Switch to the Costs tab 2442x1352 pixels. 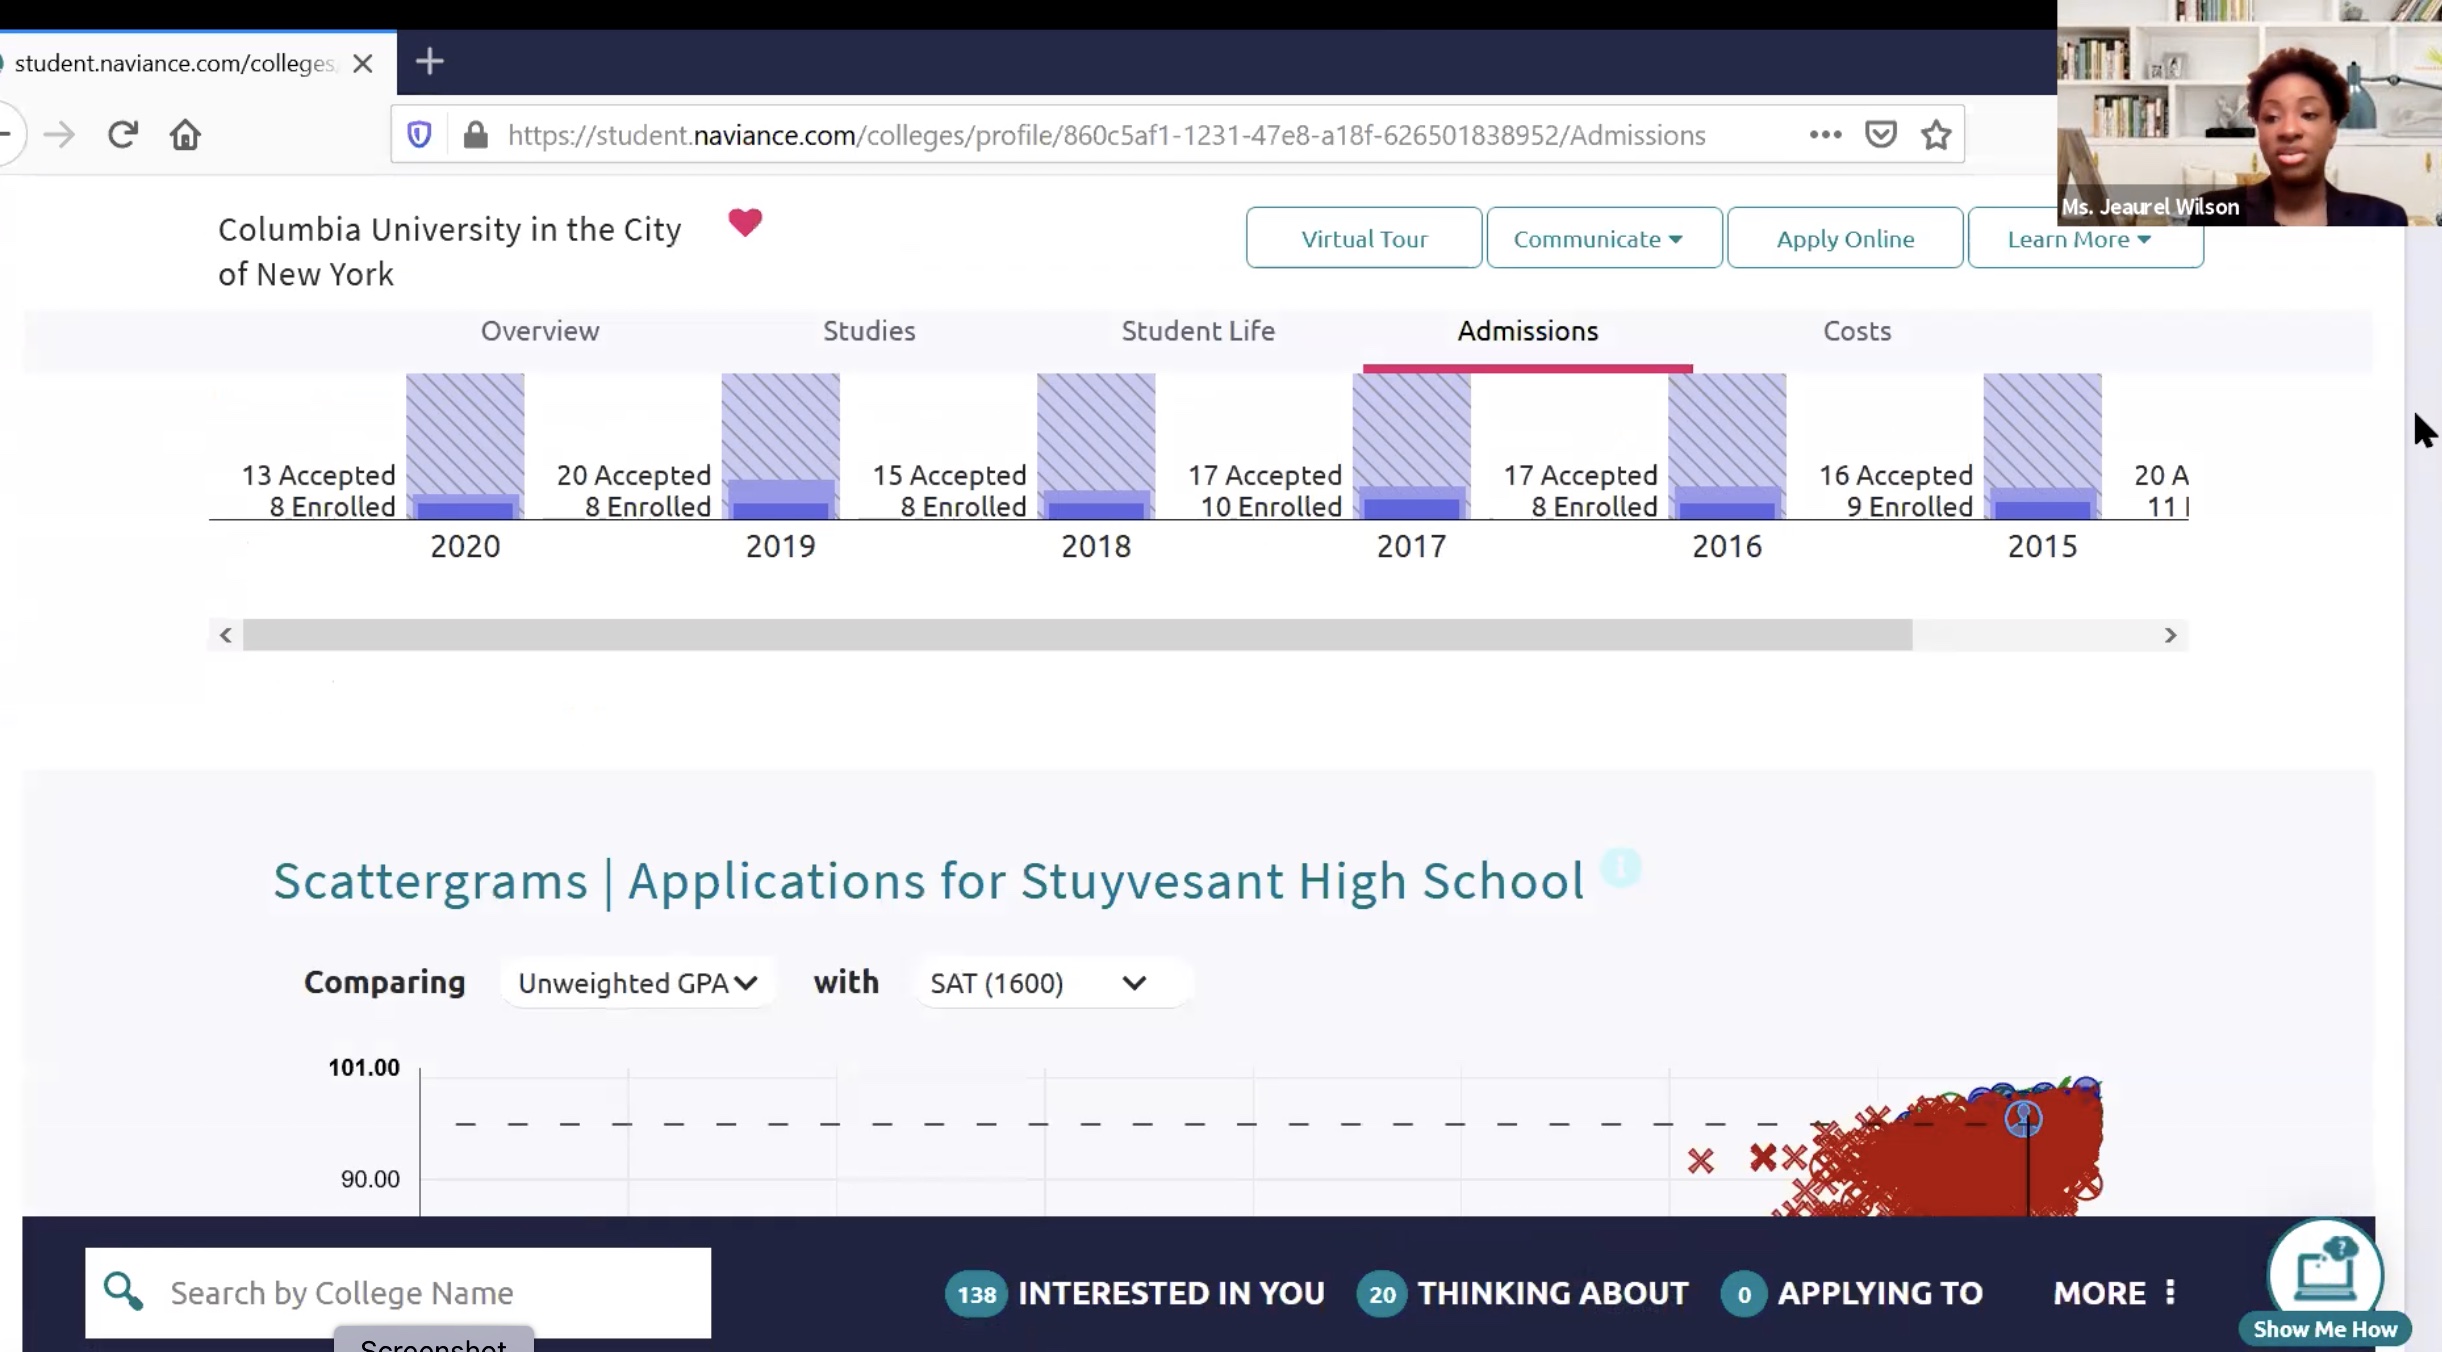(x=1856, y=331)
